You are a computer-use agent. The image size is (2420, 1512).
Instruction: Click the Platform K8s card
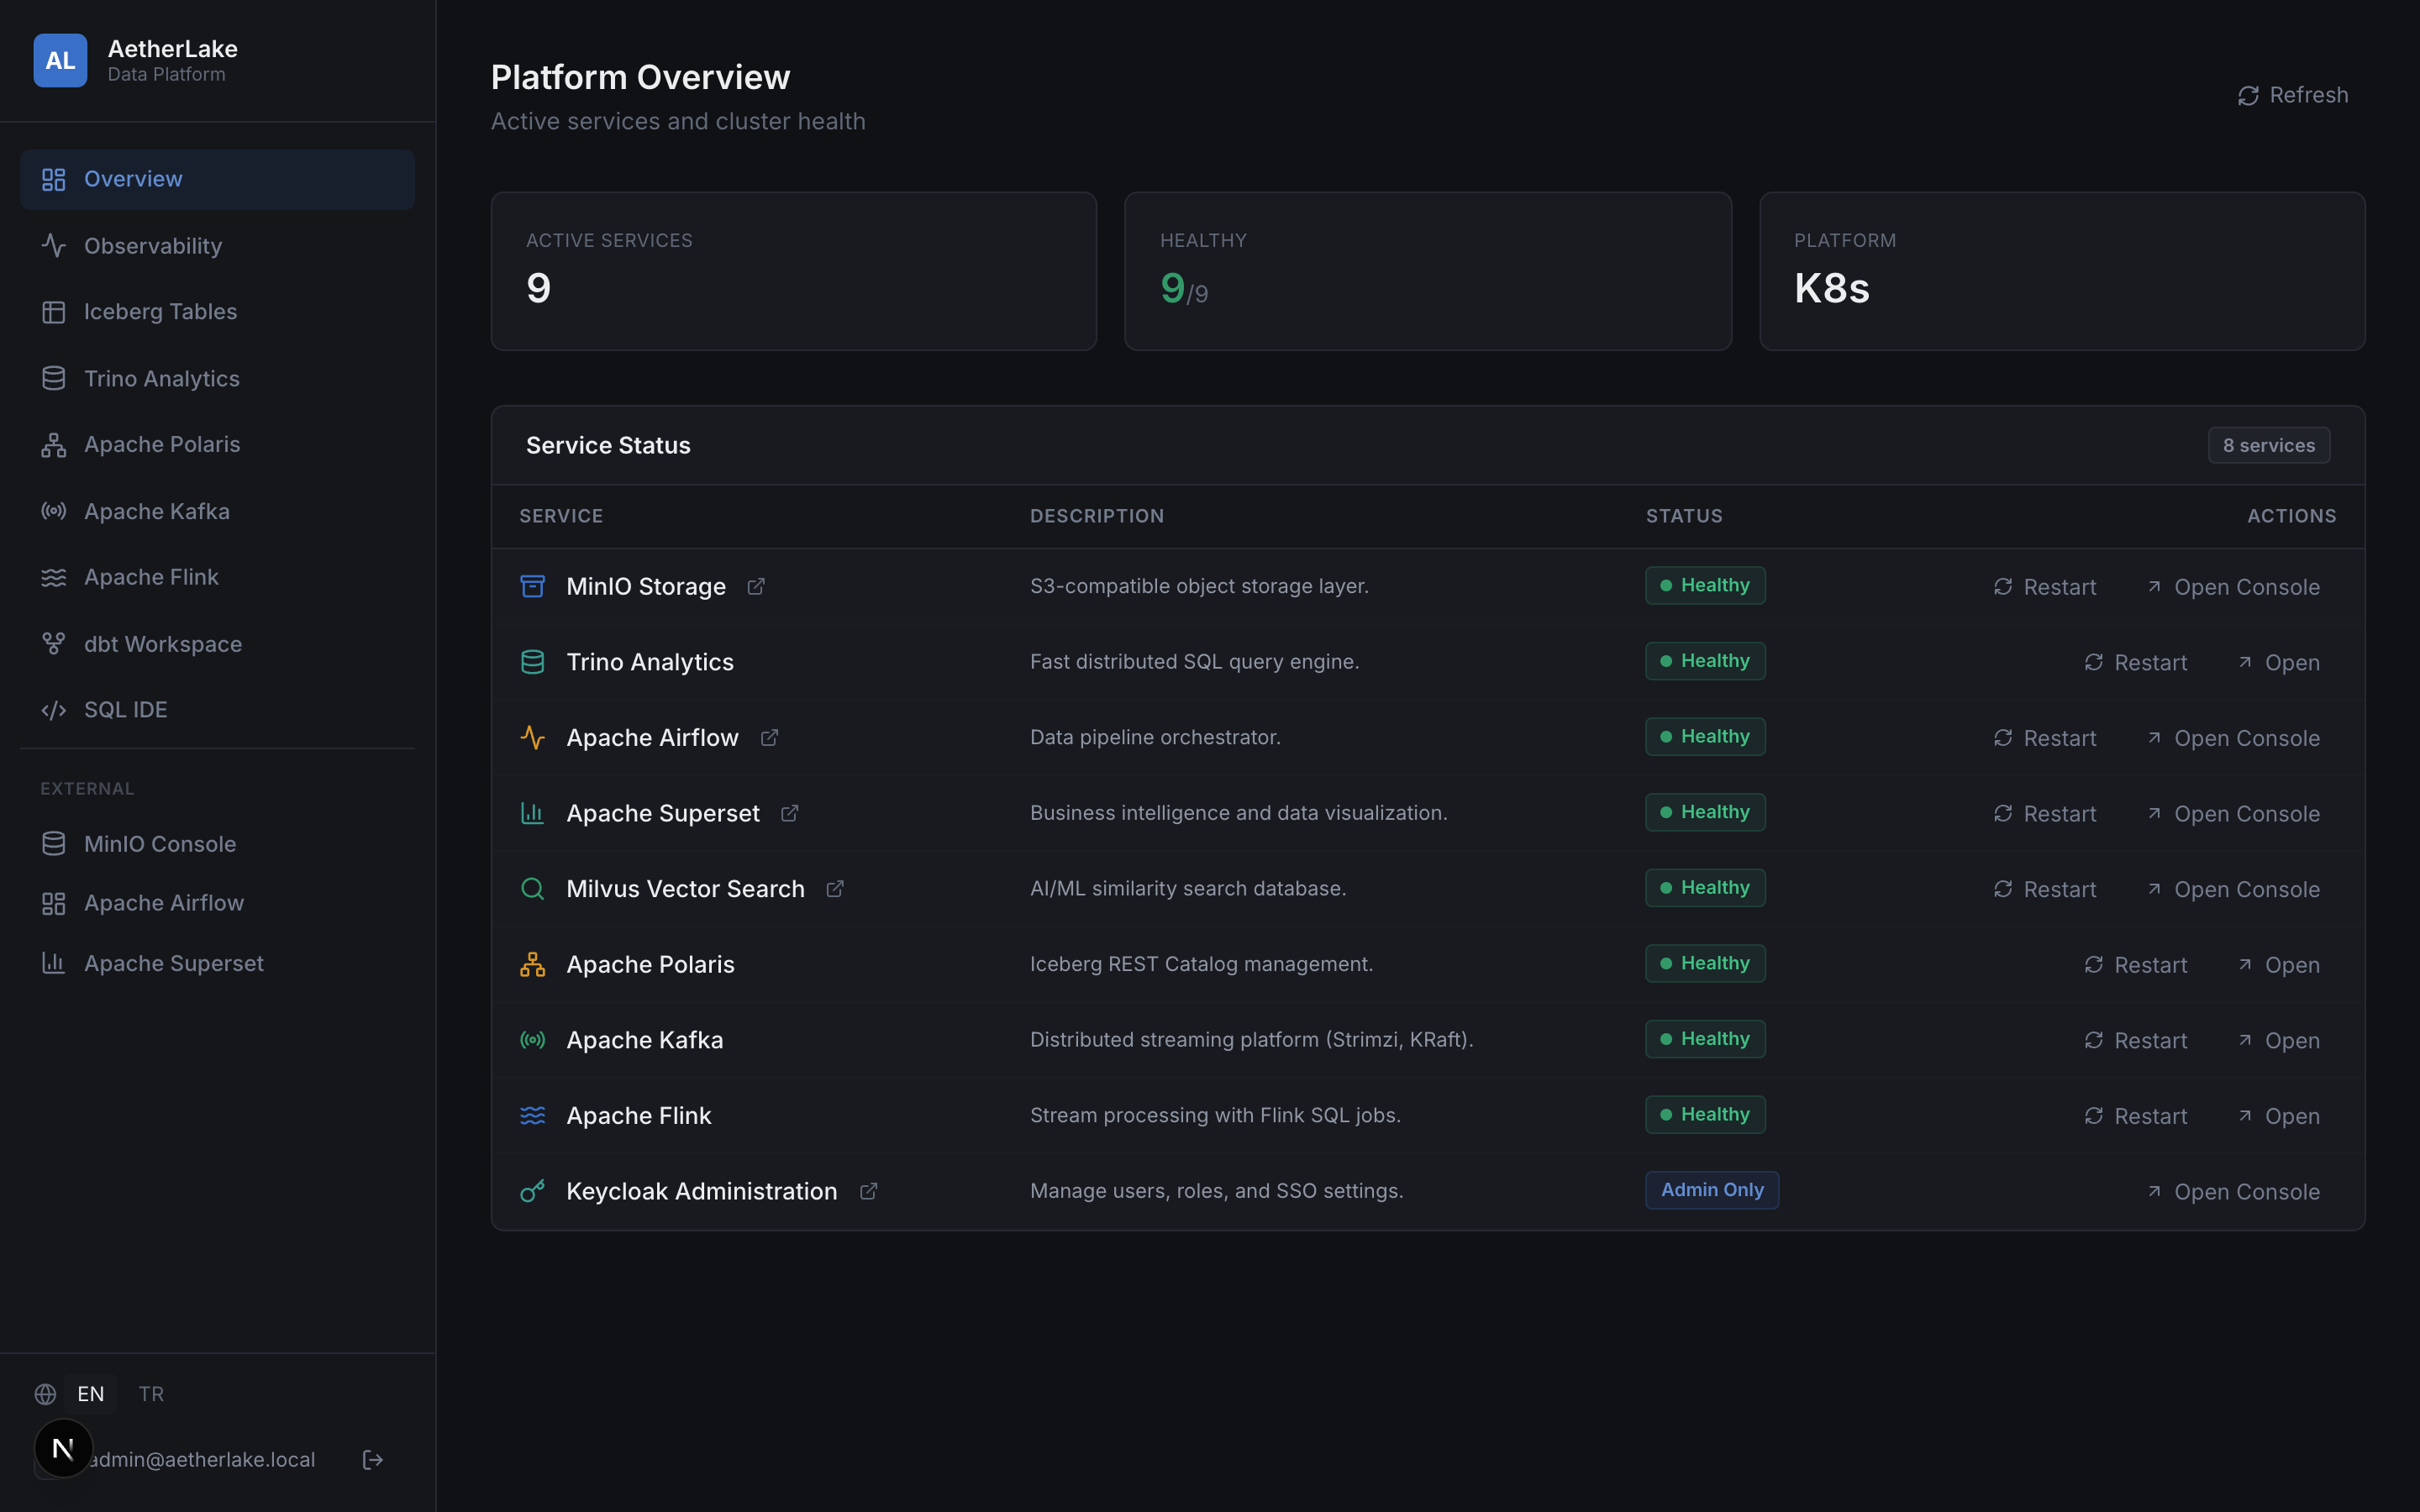tap(2062, 271)
